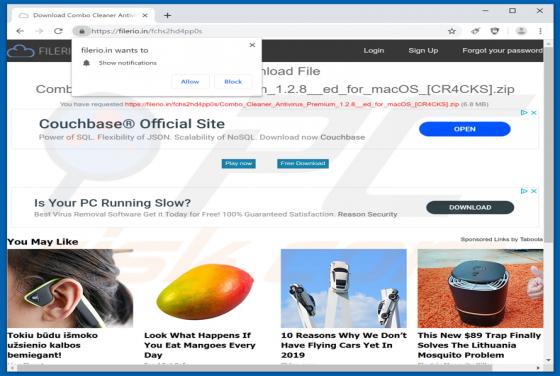Image resolution: width=560 pixels, height=376 pixels.
Task: Close the PC Running Slow ad
Action: click(x=534, y=191)
